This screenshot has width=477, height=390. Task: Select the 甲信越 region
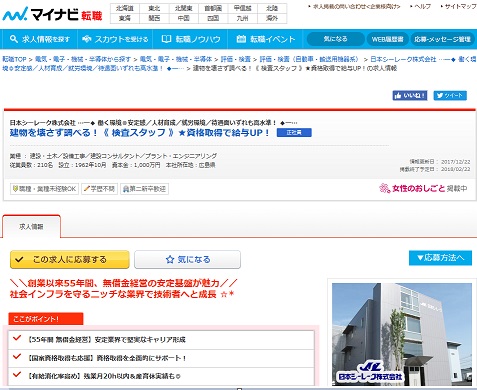pyautogui.click(x=243, y=8)
